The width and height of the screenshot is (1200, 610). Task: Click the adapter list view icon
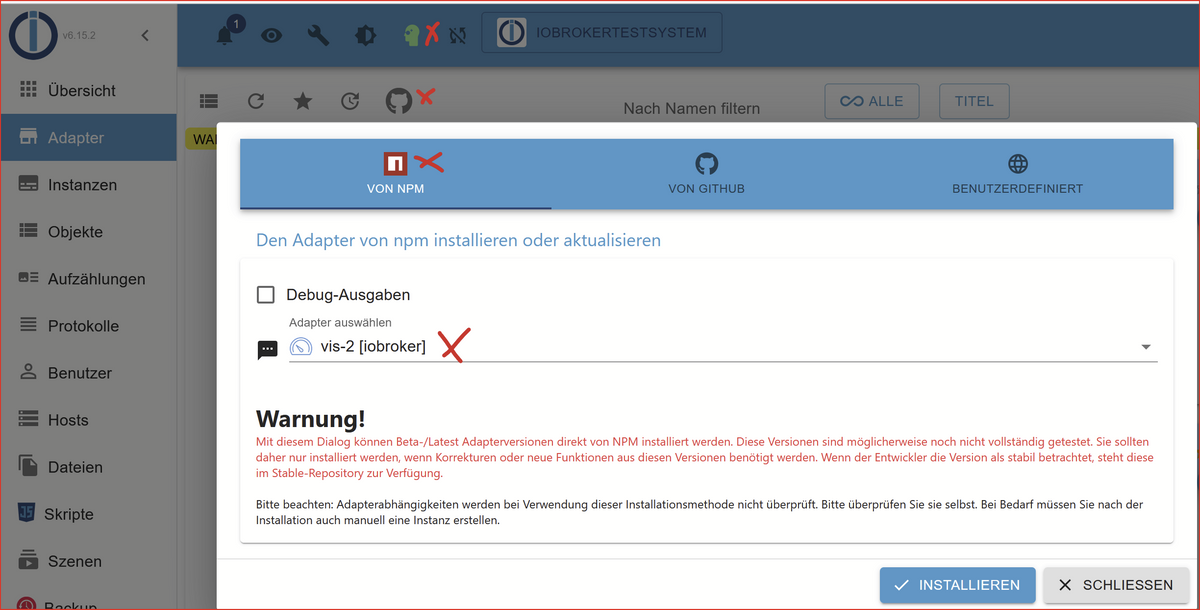[208, 101]
